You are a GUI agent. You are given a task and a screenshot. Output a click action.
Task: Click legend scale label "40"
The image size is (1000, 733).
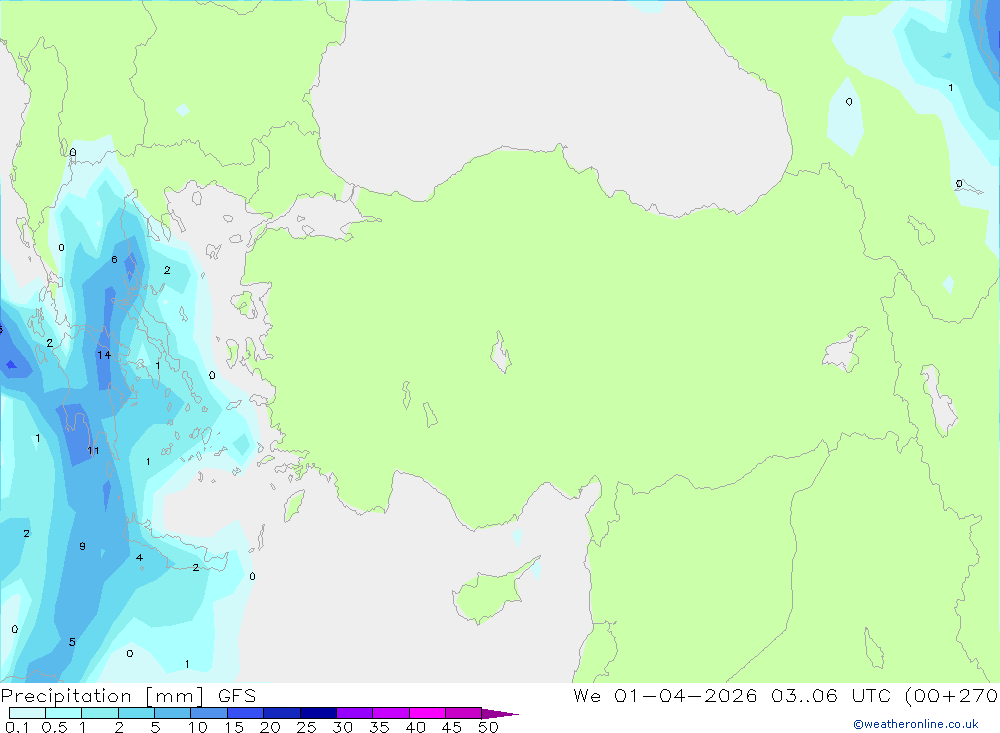click(415, 727)
